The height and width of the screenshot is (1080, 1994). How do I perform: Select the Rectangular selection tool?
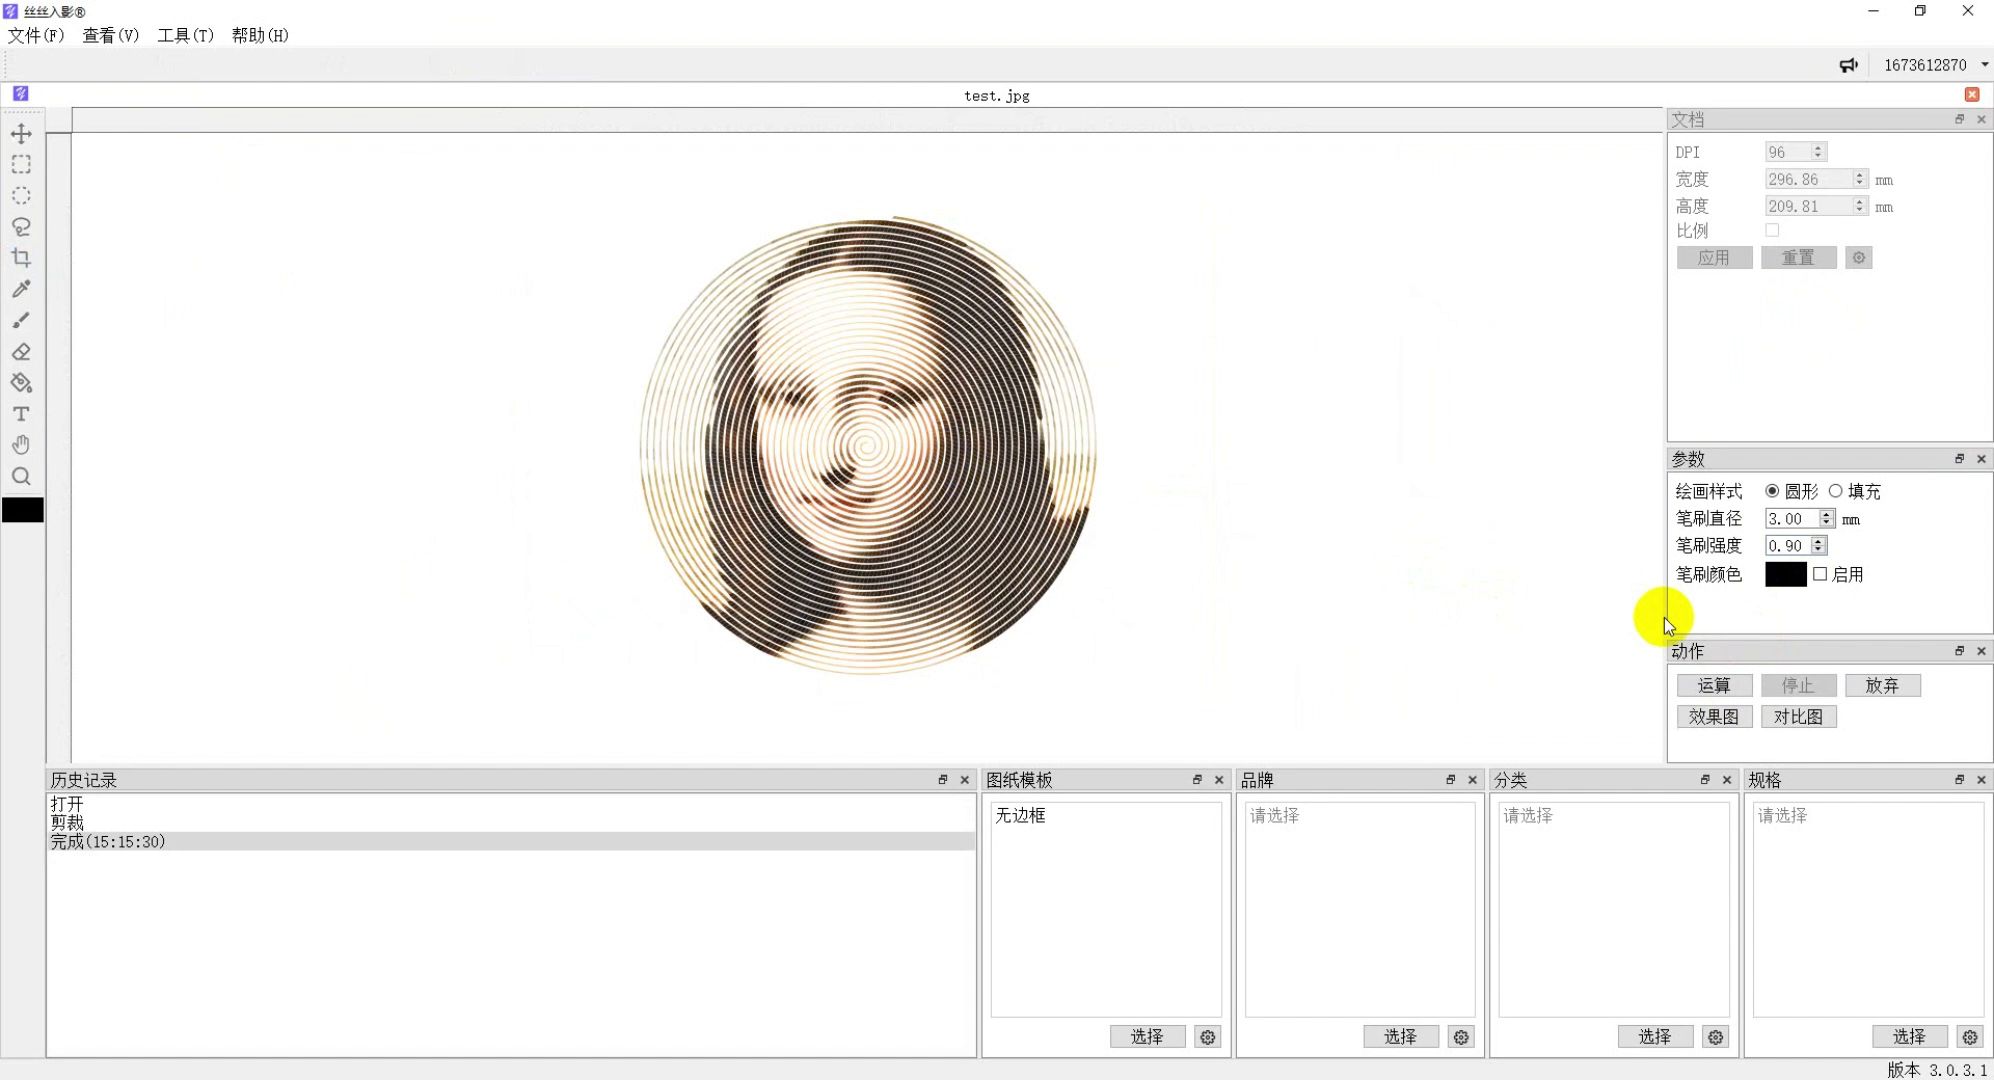(x=21, y=164)
